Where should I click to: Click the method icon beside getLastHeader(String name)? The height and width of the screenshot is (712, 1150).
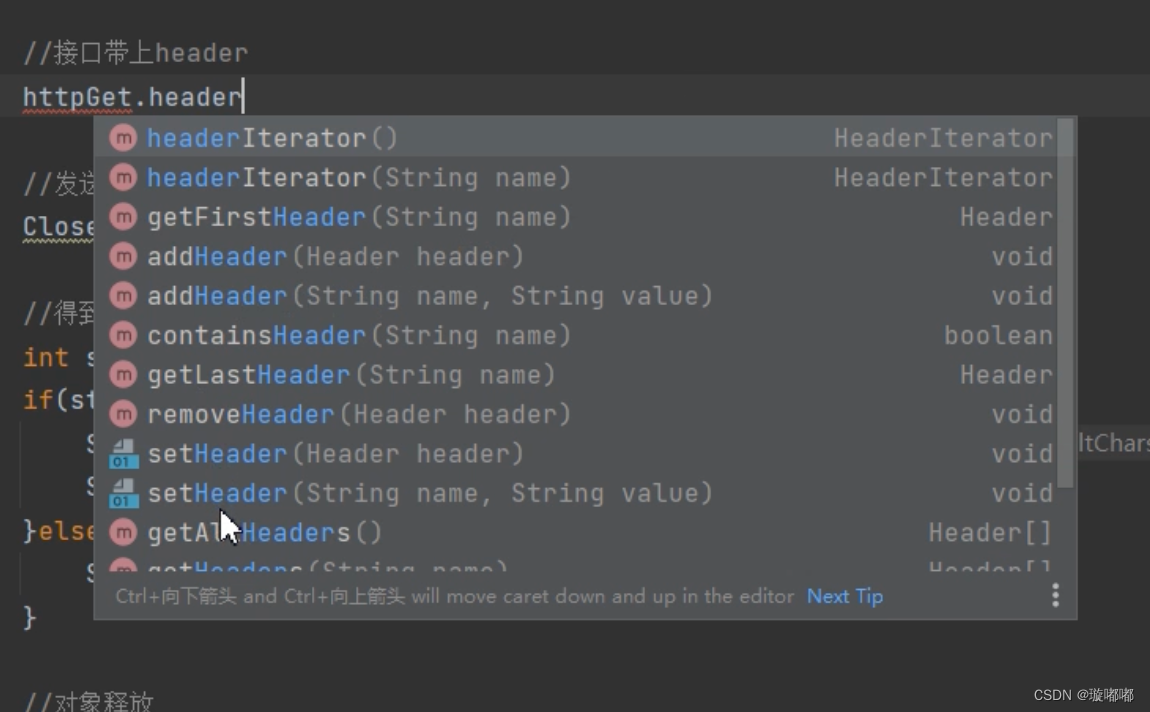pos(122,374)
